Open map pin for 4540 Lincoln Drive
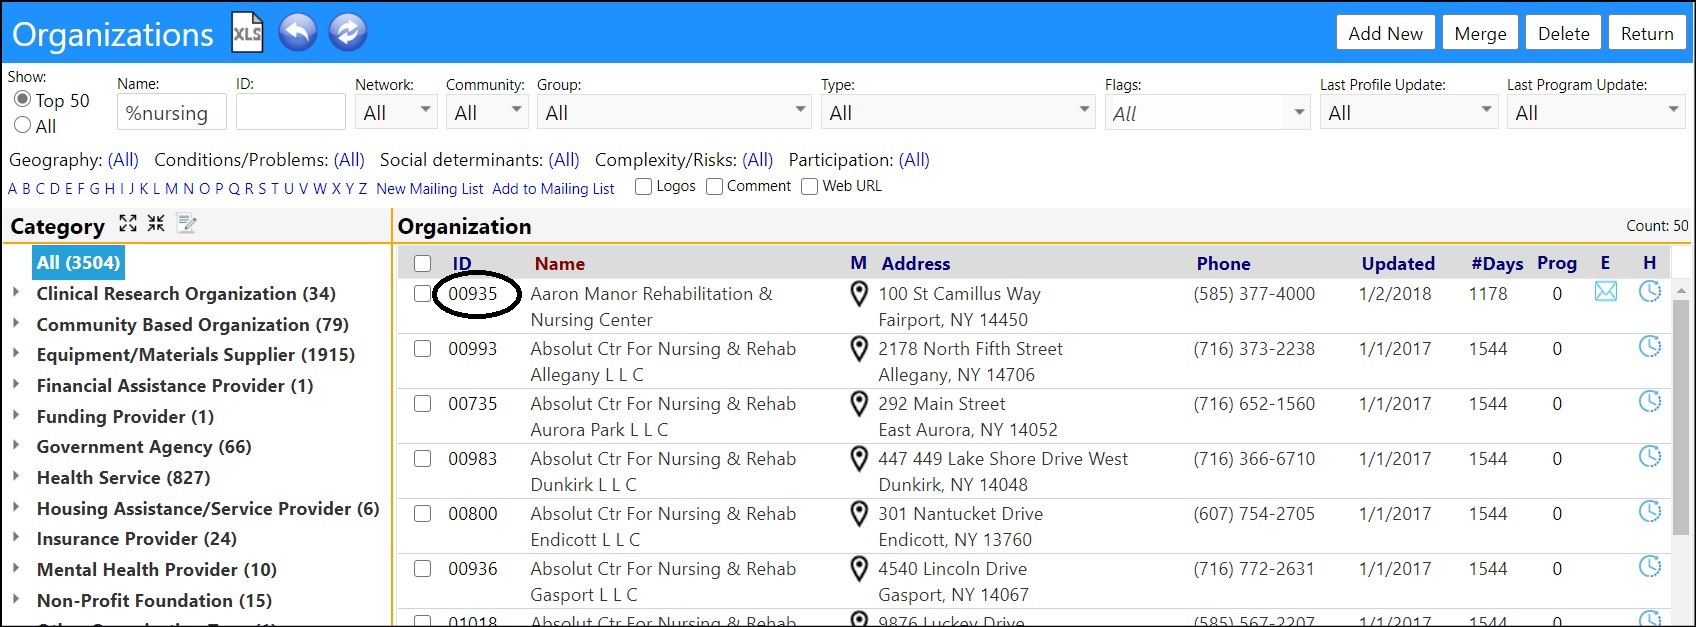 pyautogui.click(x=858, y=569)
